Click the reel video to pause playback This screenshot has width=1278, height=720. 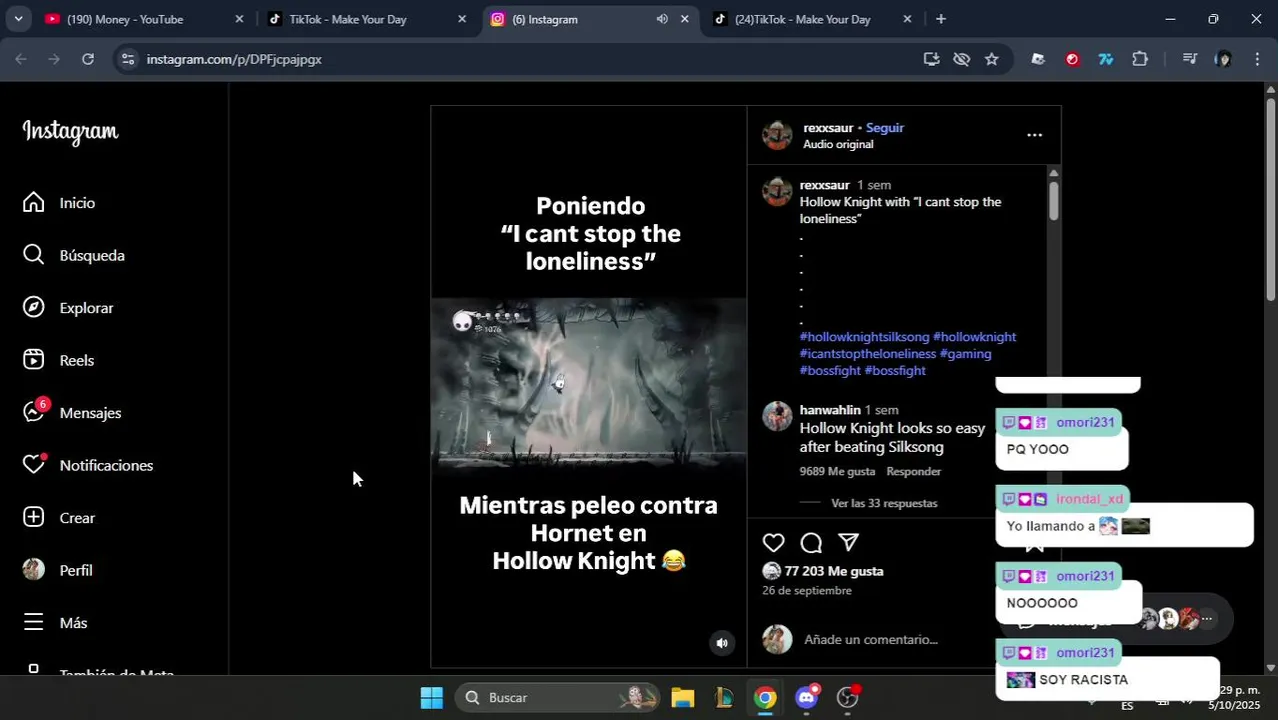click(589, 386)
